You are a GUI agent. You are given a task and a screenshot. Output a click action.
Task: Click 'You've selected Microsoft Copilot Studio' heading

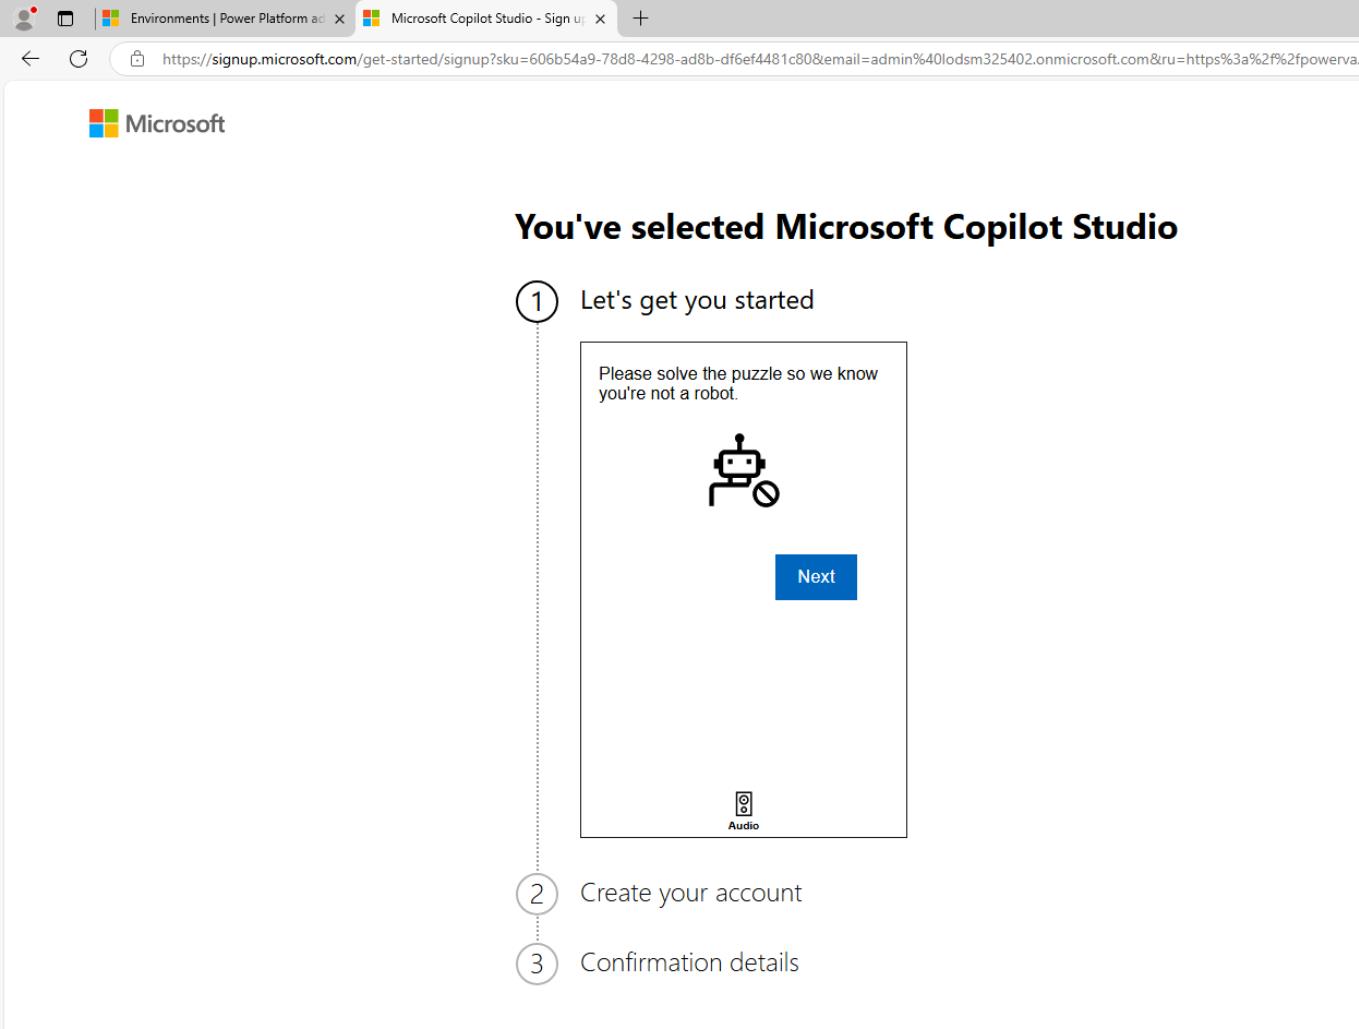coord(846,227)
